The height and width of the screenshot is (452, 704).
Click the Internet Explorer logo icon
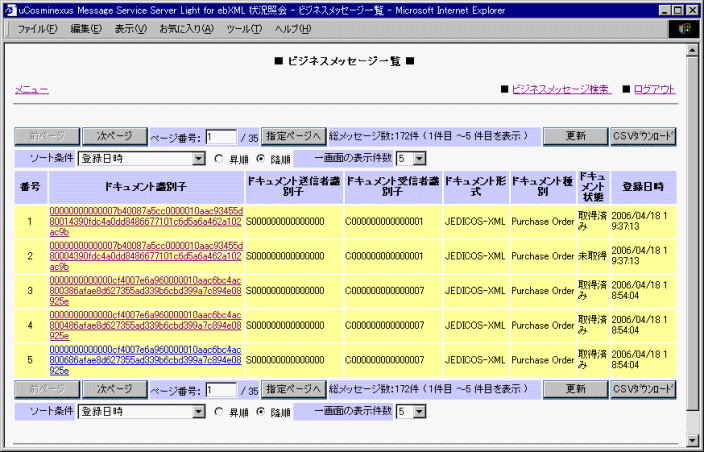pyautogui.click(x=689, y=29)
